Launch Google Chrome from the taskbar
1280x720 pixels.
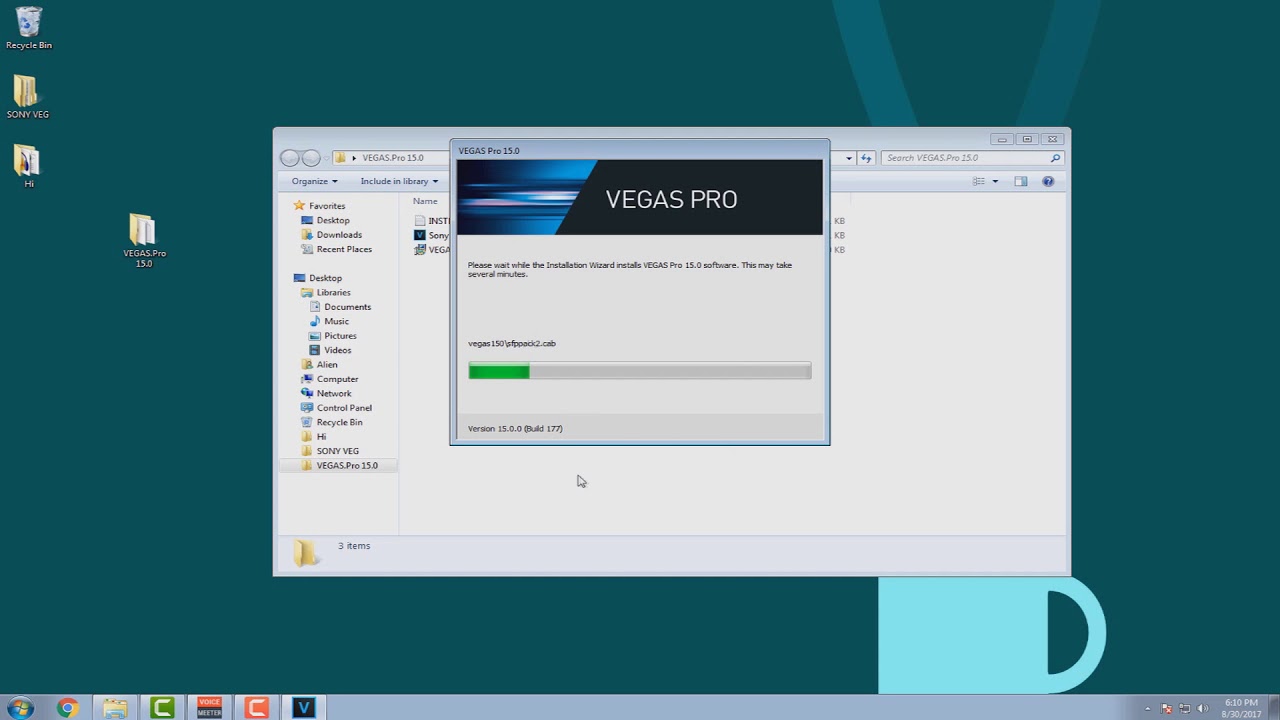(67, 708)
